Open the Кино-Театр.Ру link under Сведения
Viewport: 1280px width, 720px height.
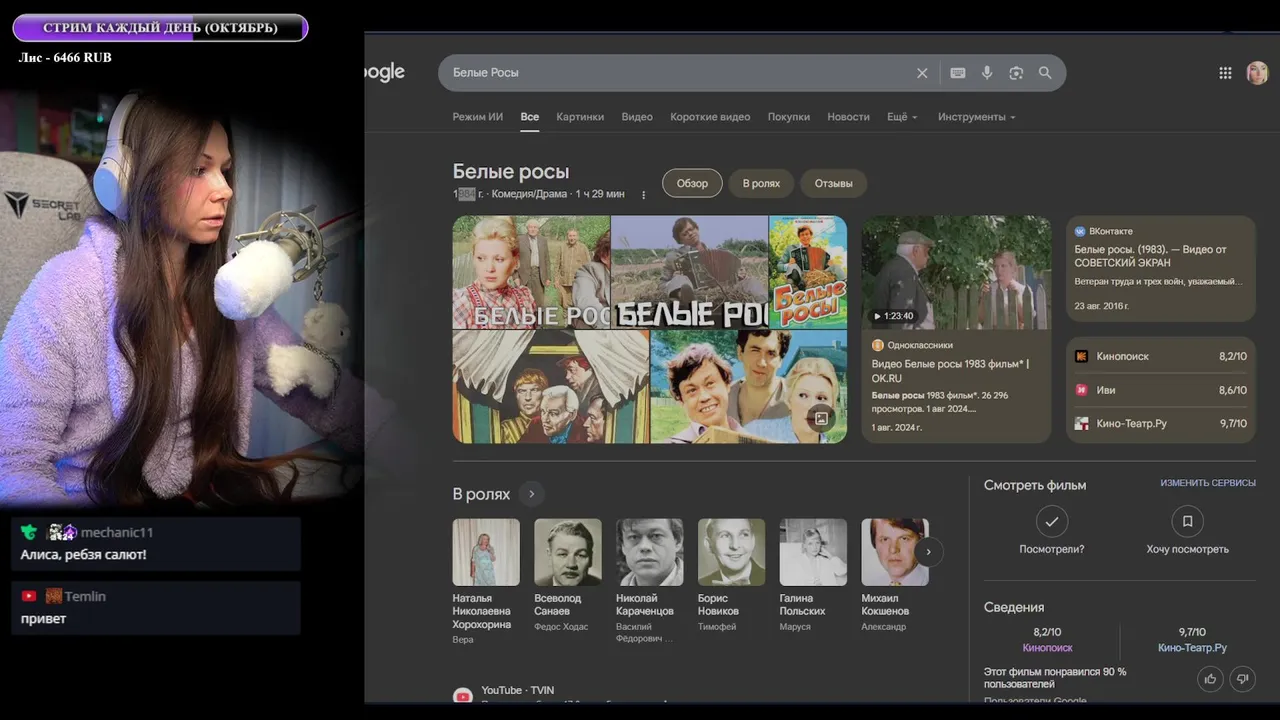pos(1192,648)
